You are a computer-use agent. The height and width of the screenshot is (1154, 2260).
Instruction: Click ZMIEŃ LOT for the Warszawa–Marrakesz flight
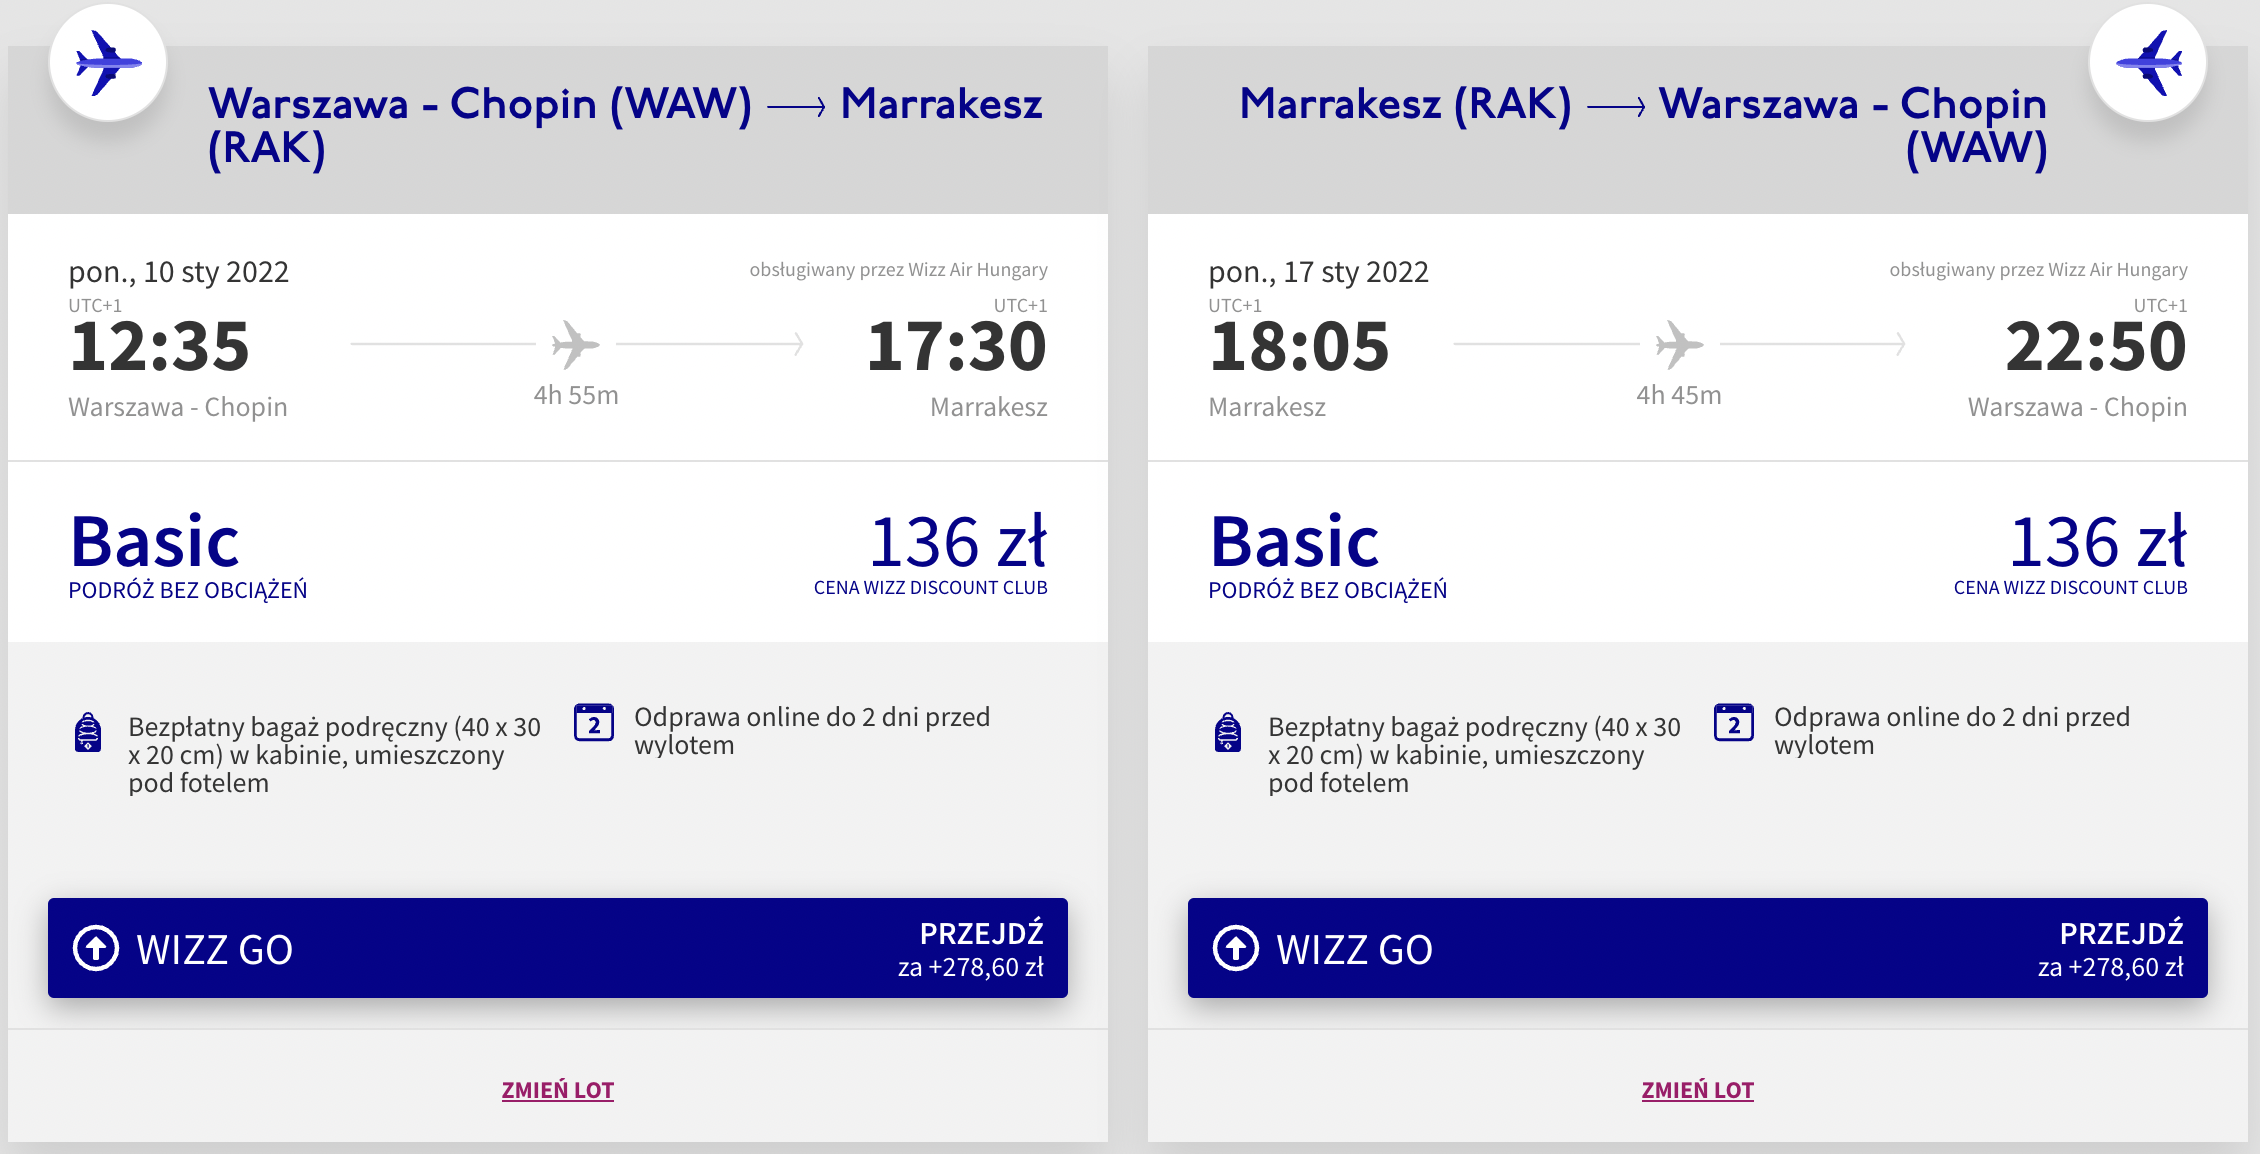[558, 1090]
